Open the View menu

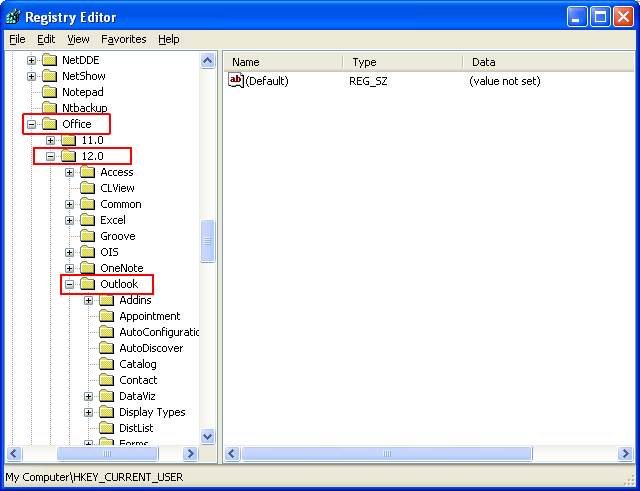coord(78,39)
